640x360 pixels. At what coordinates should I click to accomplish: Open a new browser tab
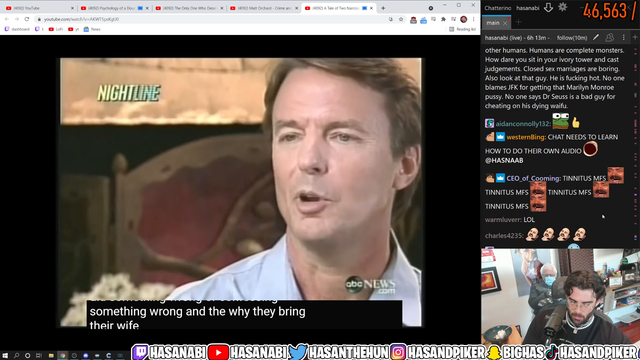tap(383, 8)
